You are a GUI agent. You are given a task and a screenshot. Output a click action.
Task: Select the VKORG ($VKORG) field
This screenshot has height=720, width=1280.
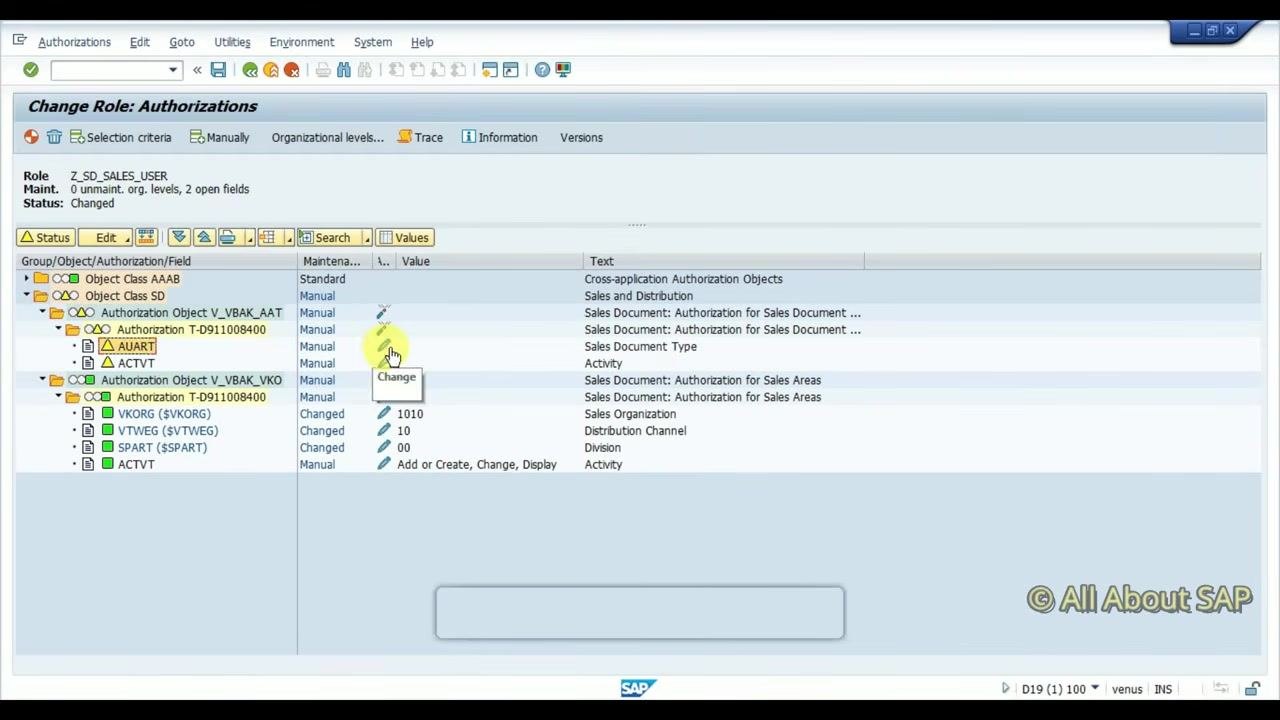point(164,414)
